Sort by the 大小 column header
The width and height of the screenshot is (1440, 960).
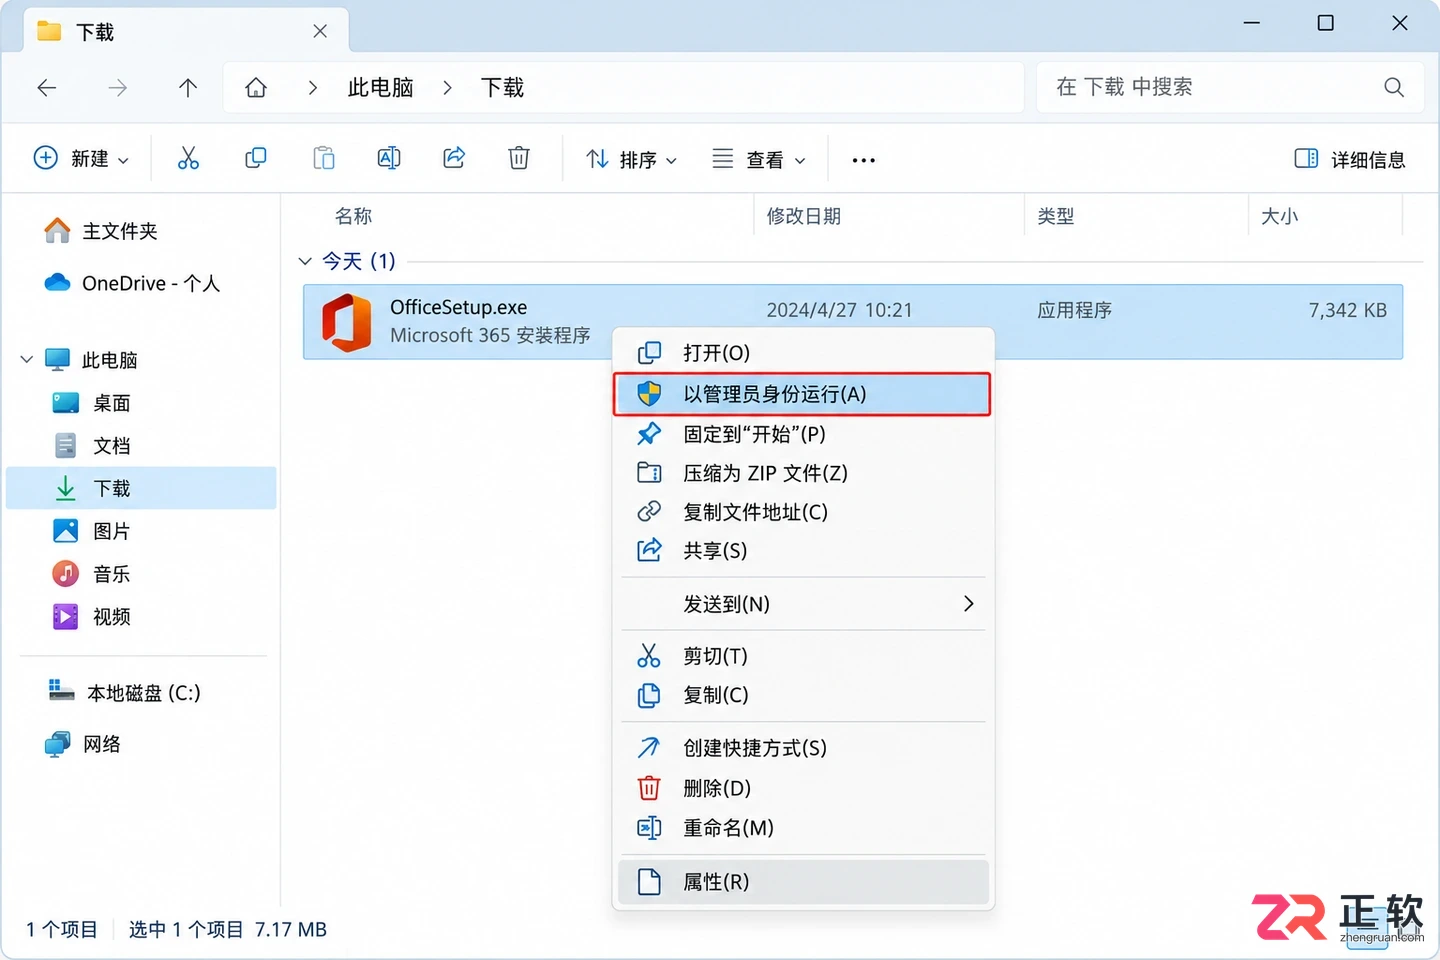(1279, 216)
